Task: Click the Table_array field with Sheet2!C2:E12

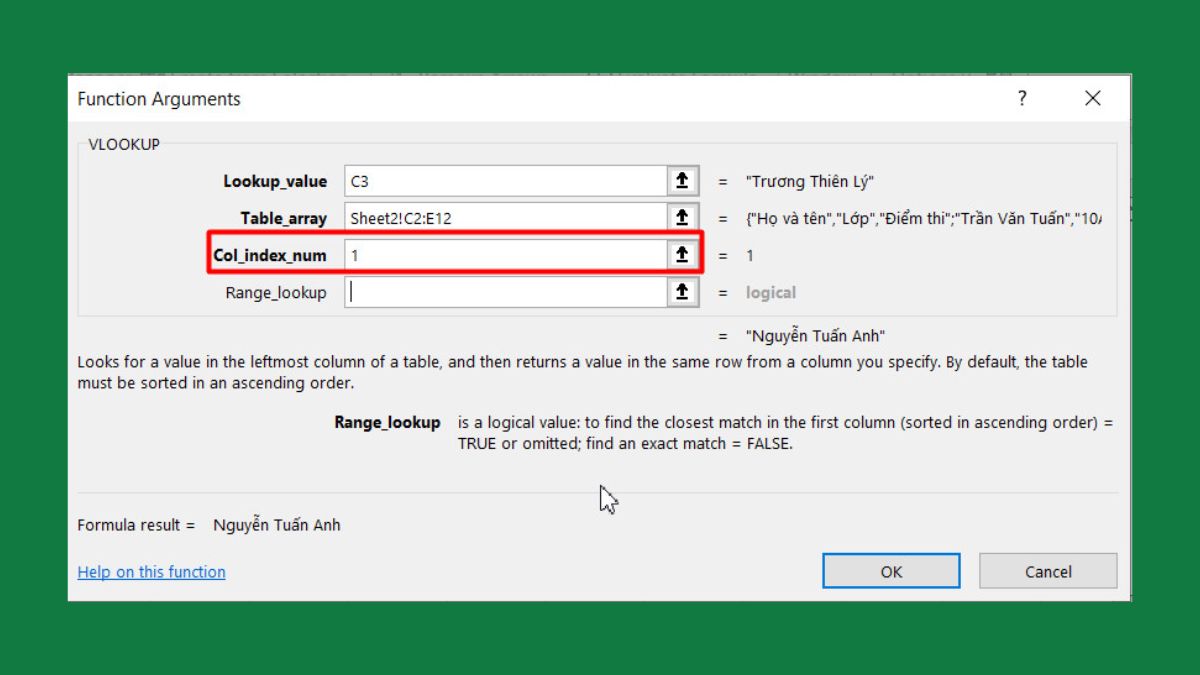Action: point(506,218)
